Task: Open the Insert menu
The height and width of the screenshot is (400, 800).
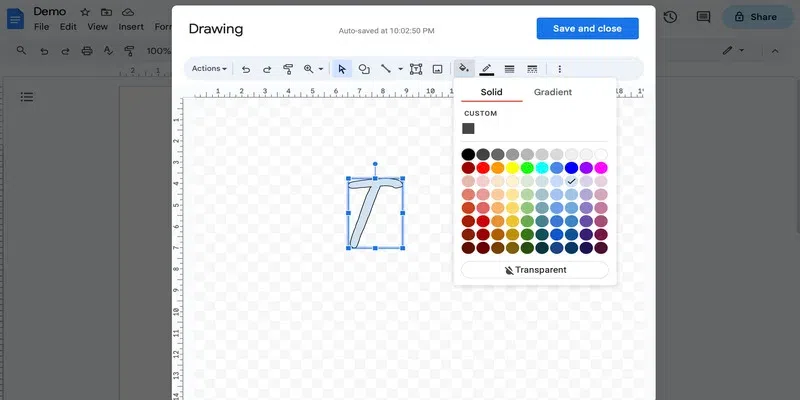Action: tap(130, 27)
